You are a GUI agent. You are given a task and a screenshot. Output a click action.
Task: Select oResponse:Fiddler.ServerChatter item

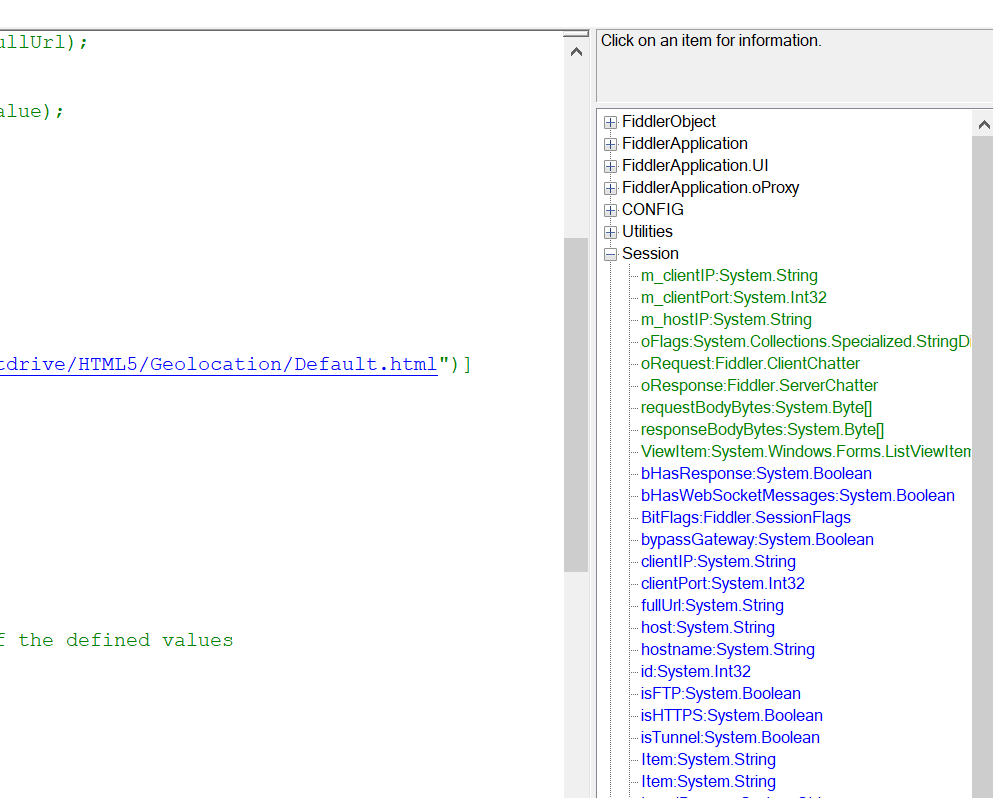pyautogui.click(x=759, y=386)
